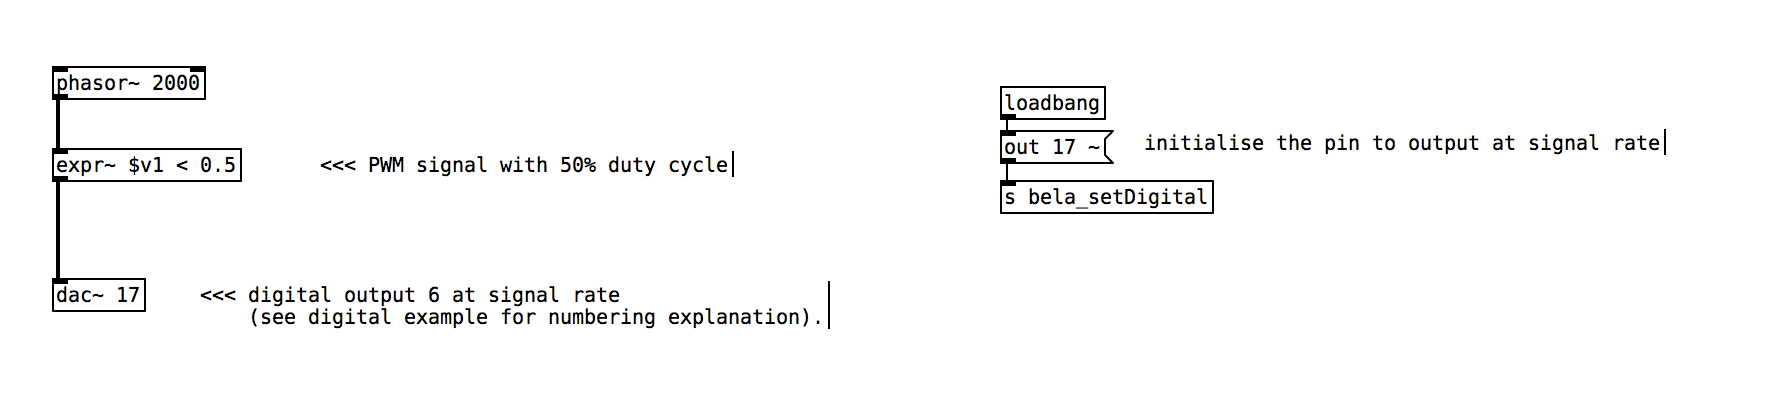Click the inlet of the s bela_setDigital object
This screenshot has width=1768, height=400.
point(1008,183)
